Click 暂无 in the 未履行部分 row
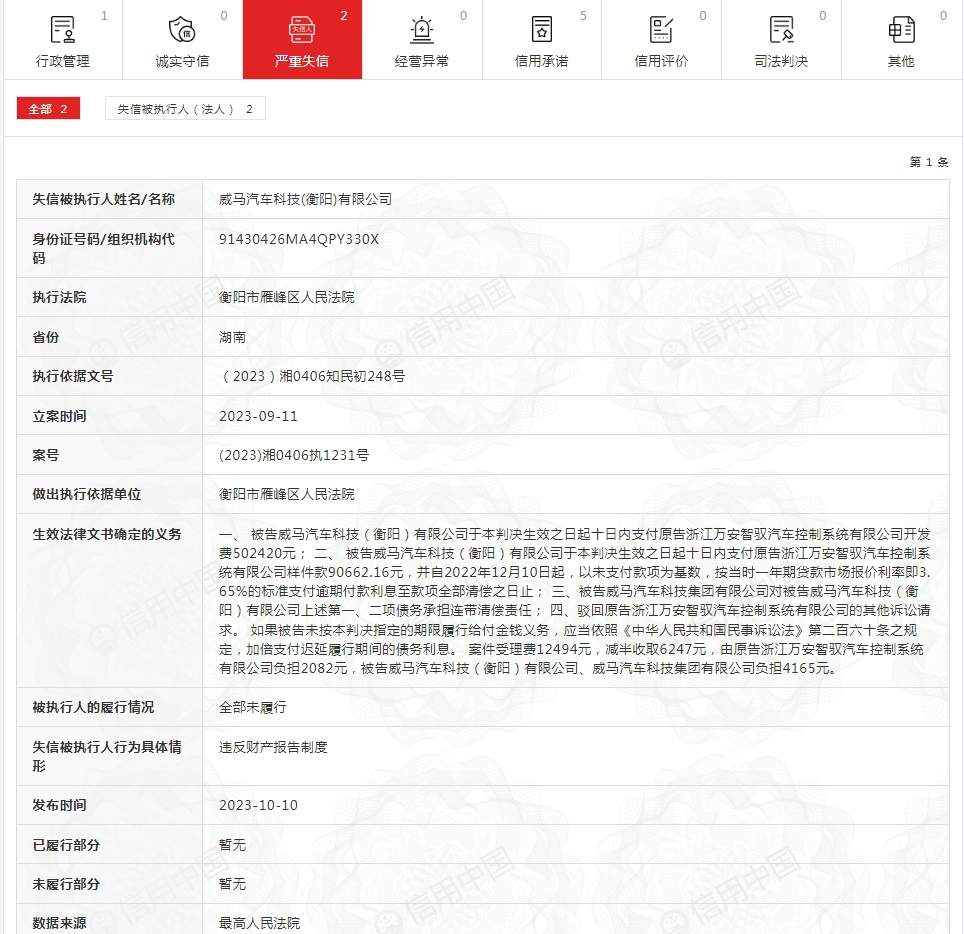 click(232, 884)
